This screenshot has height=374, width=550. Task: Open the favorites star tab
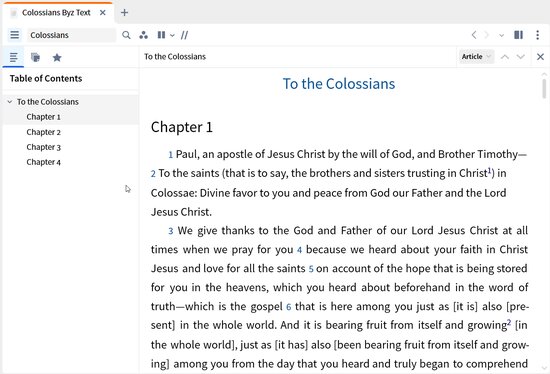coord(57,57)
